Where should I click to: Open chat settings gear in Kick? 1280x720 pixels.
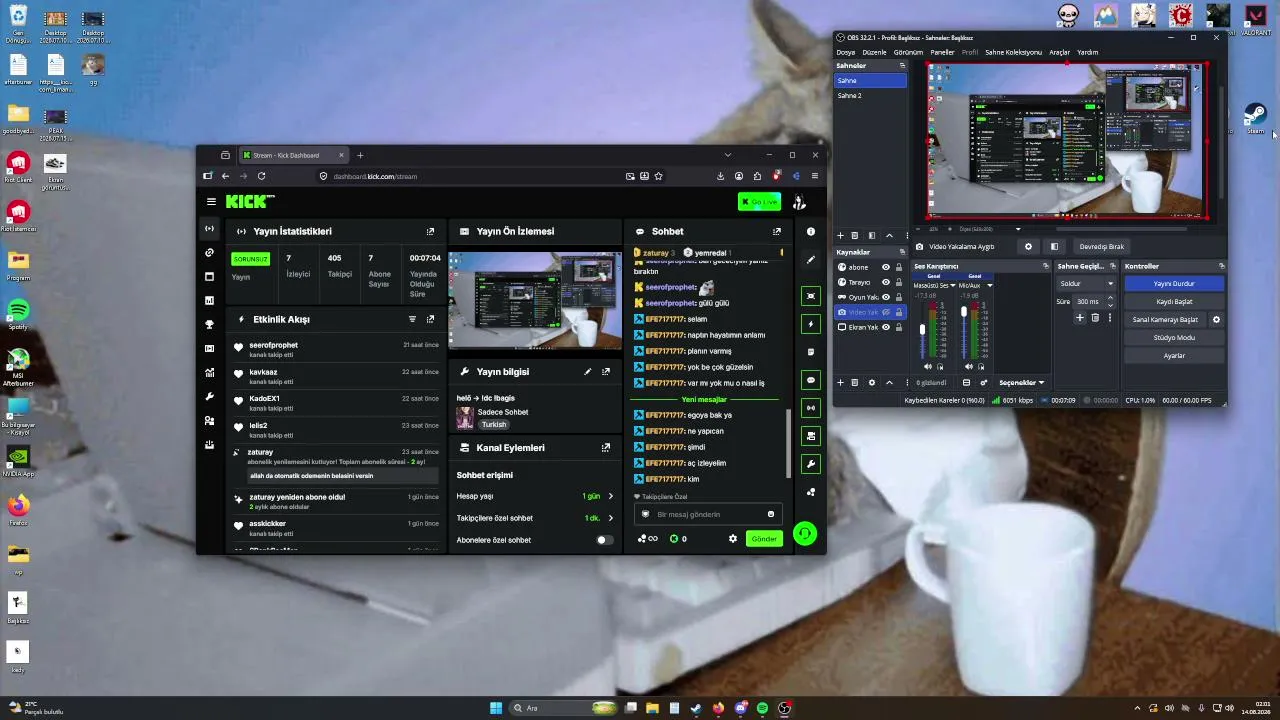coord(733,539)
